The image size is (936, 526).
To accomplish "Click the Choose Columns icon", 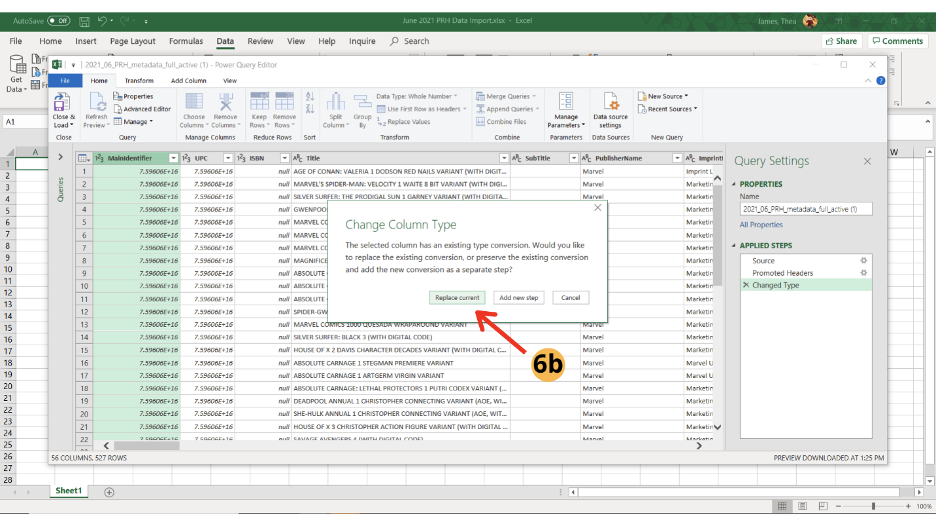I will 194,101.
